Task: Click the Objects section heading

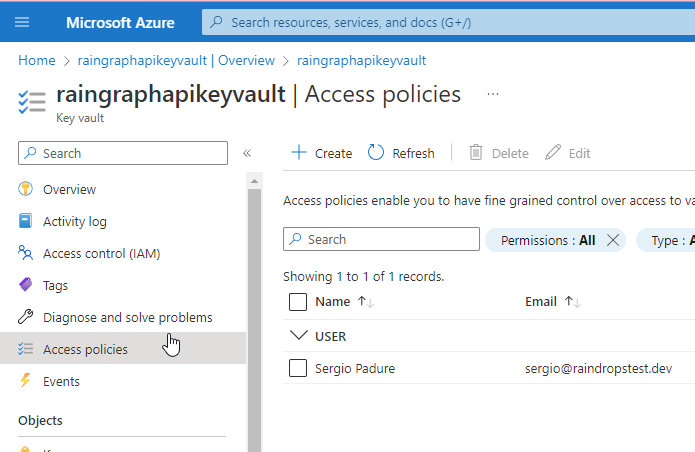Action: (40, 420)
